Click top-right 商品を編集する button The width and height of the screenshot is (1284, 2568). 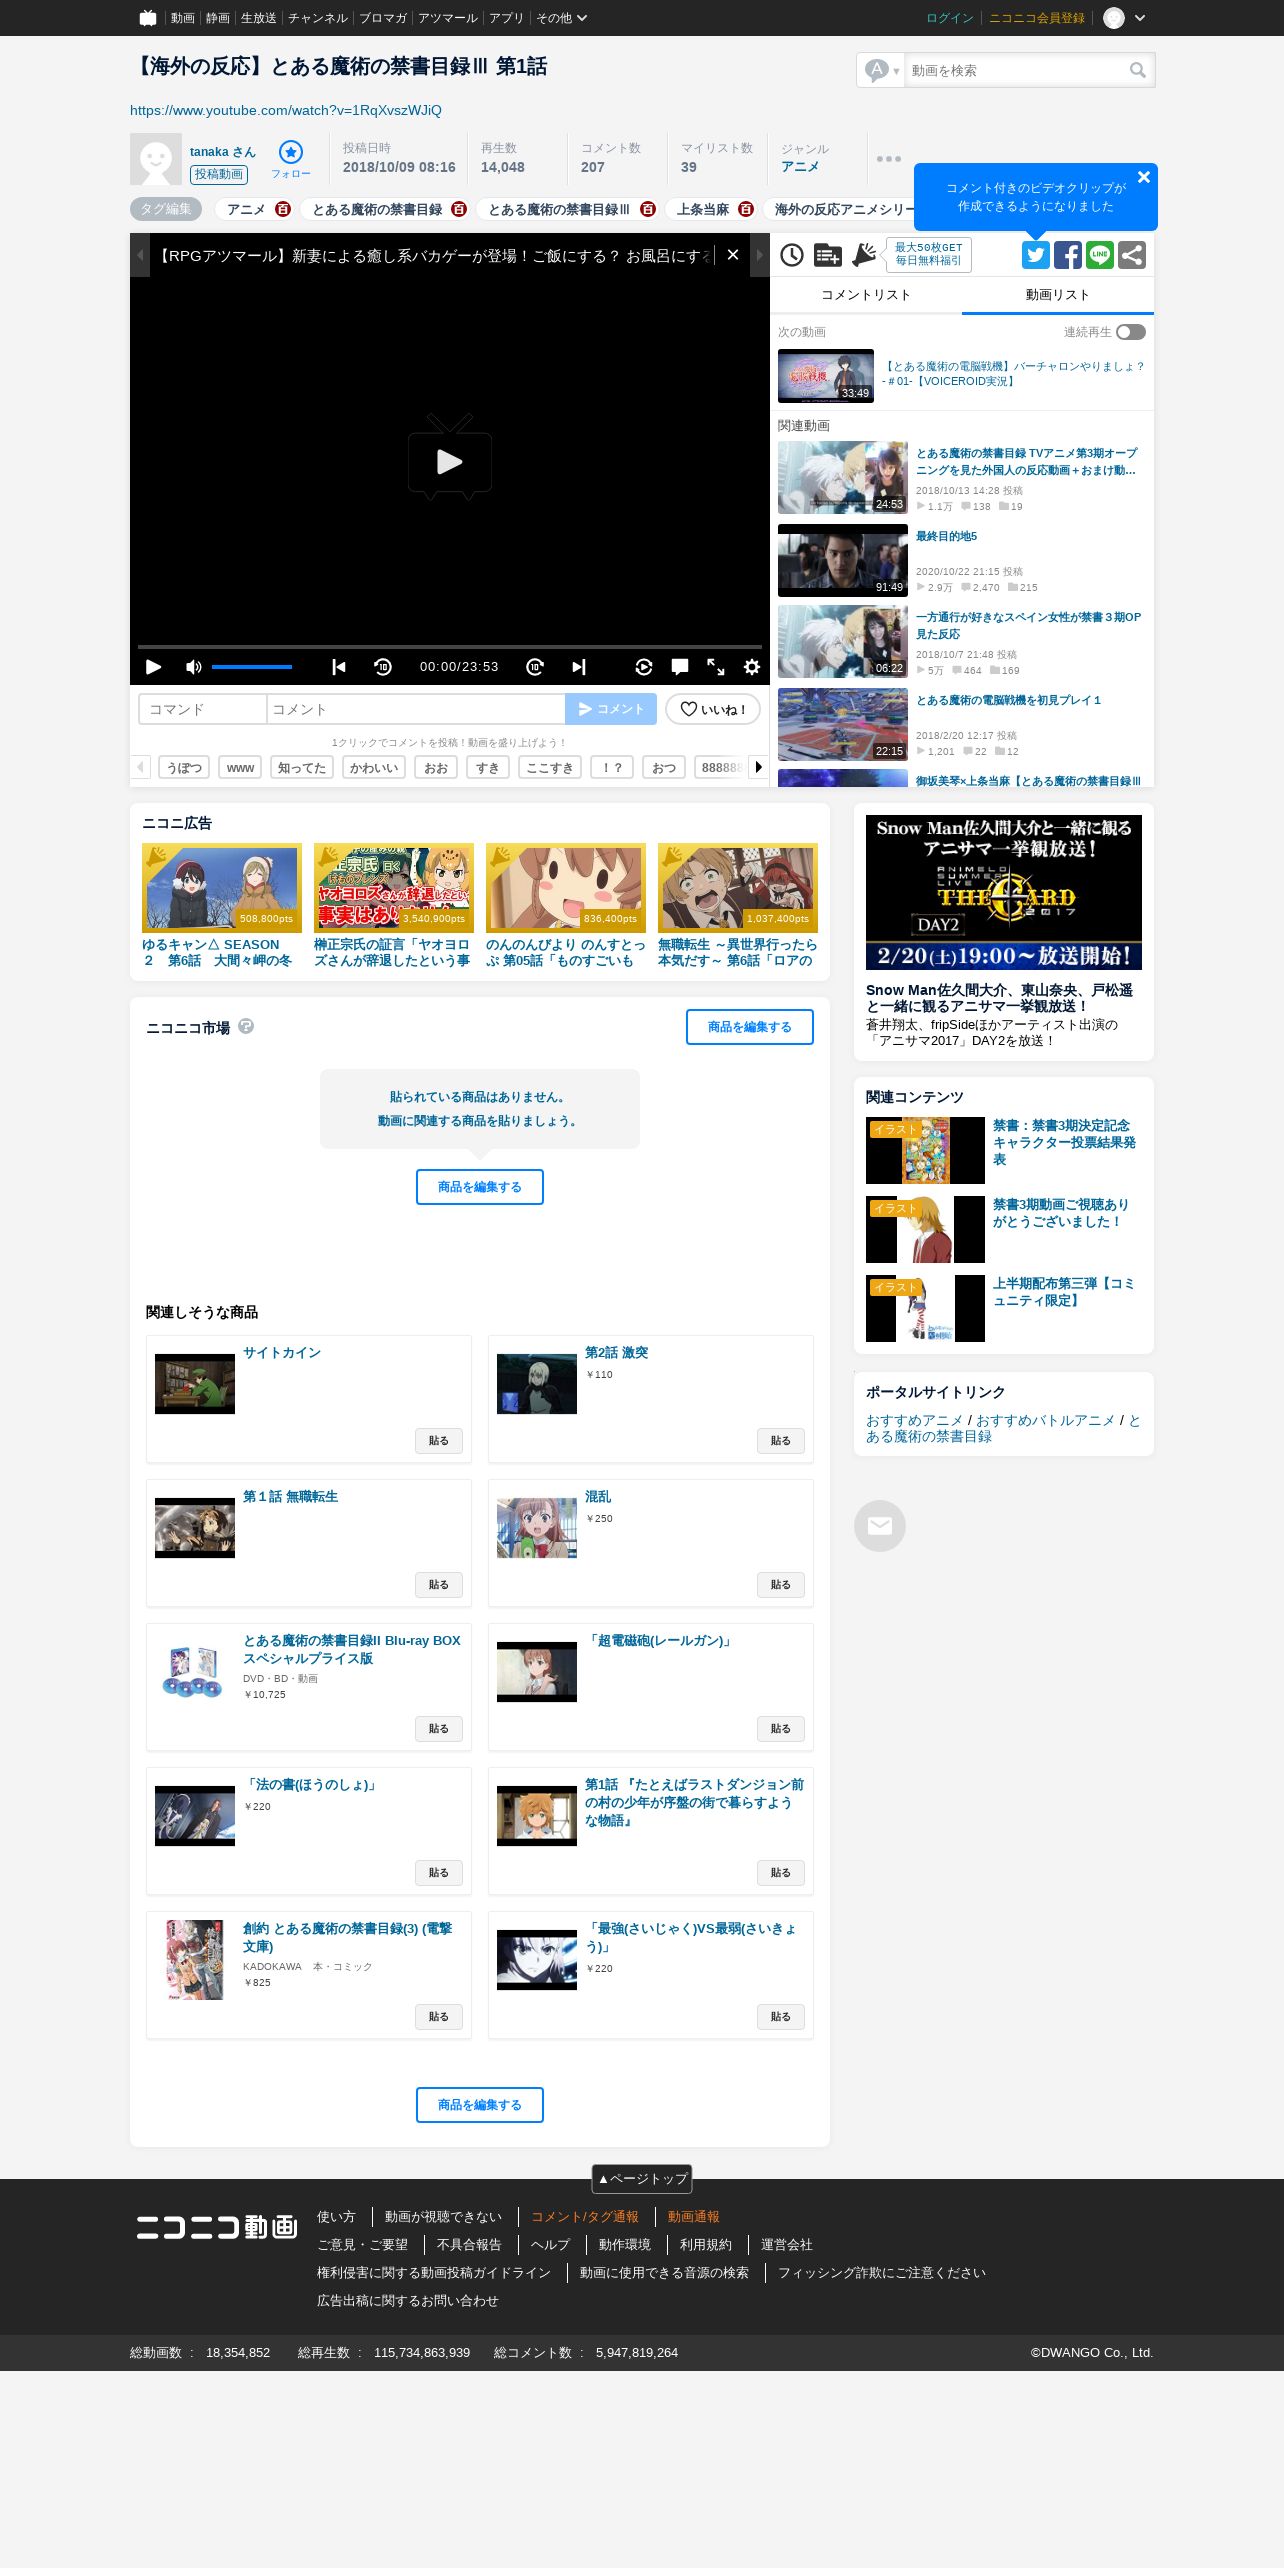(750, 1027)
